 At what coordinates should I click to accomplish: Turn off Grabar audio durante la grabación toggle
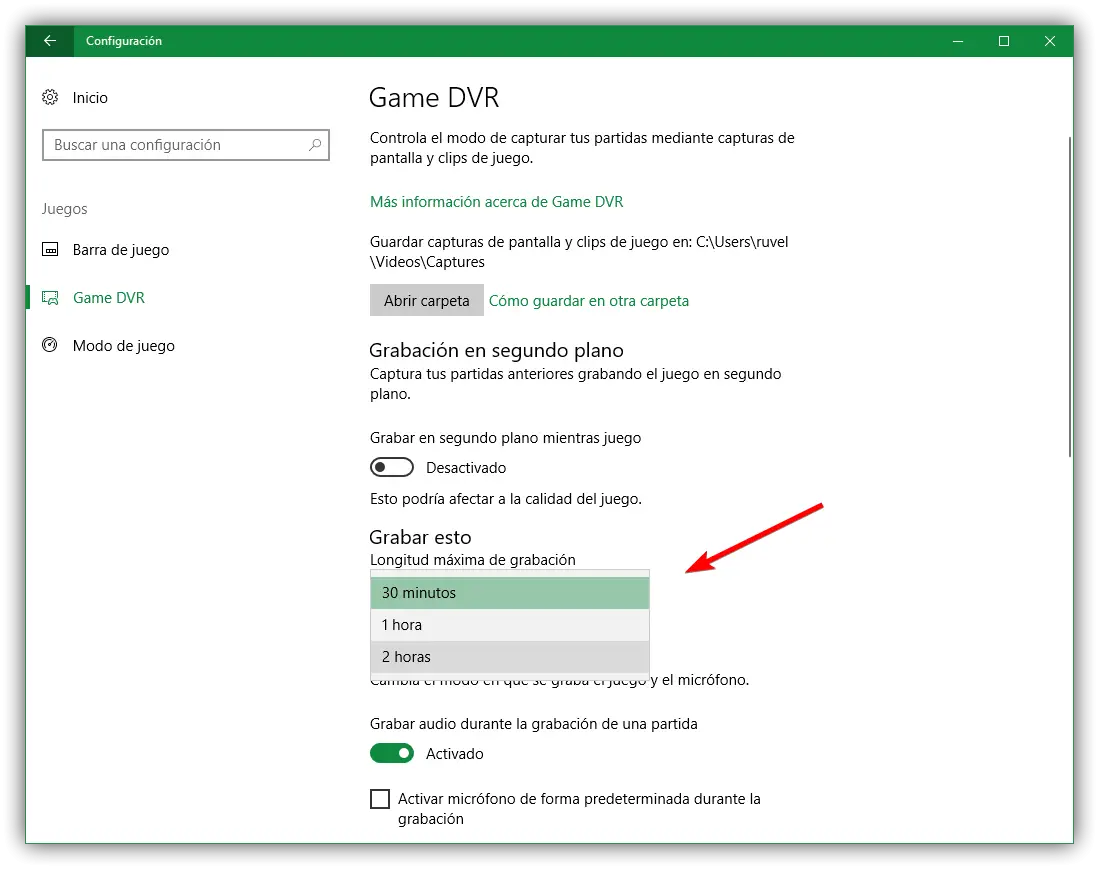[392, 753]
